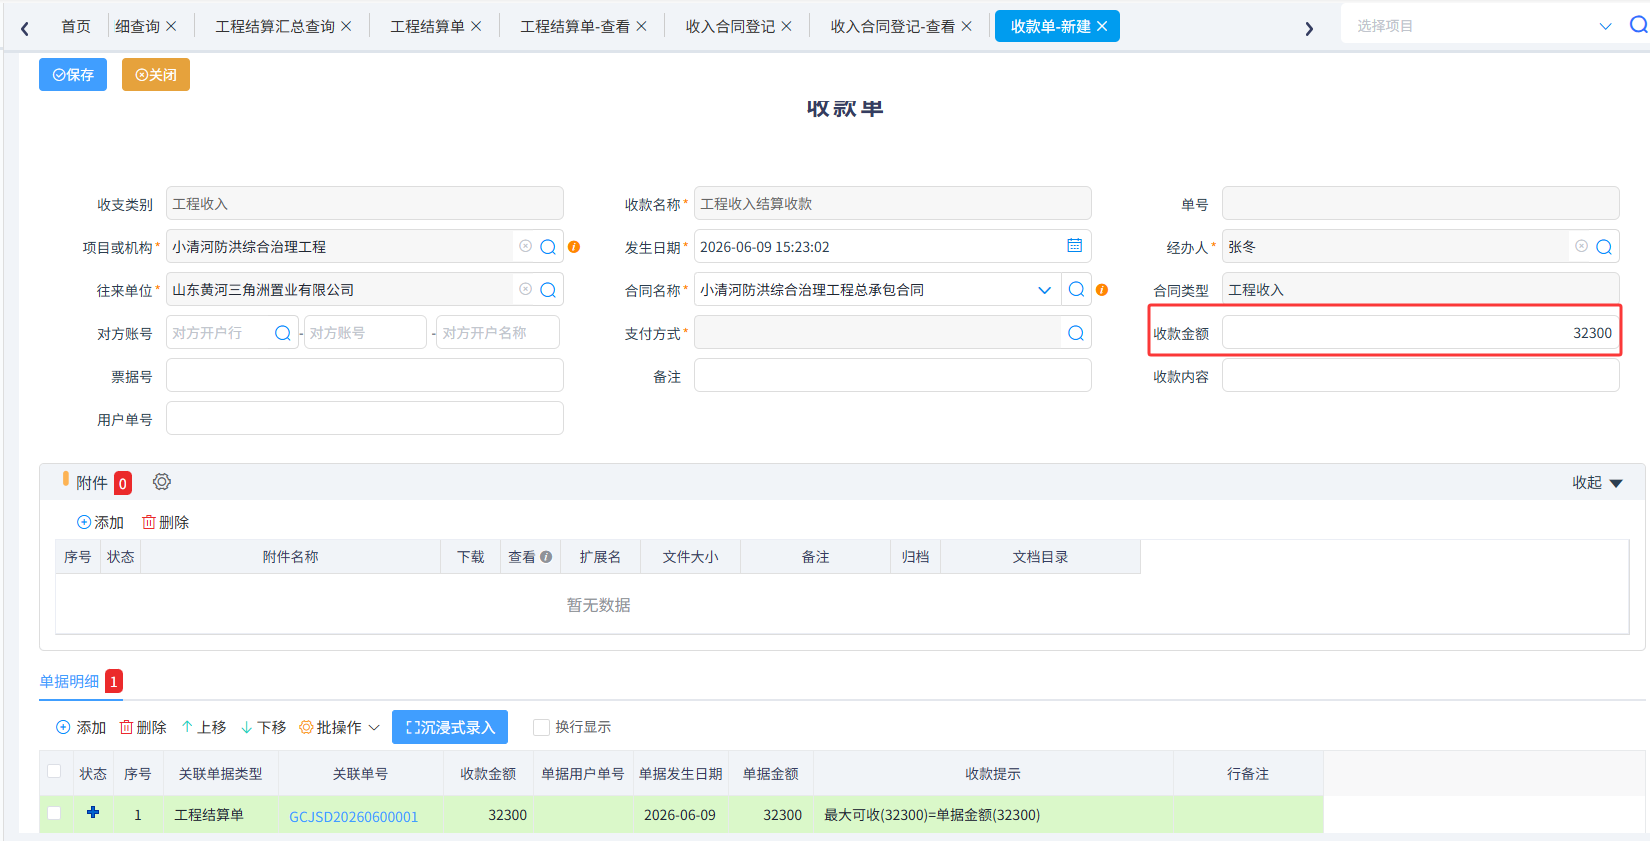The height and width of the screenshot is (841, 1650).
Task: Search for 对方开户行 bank
Action: [x=283, y=333]
